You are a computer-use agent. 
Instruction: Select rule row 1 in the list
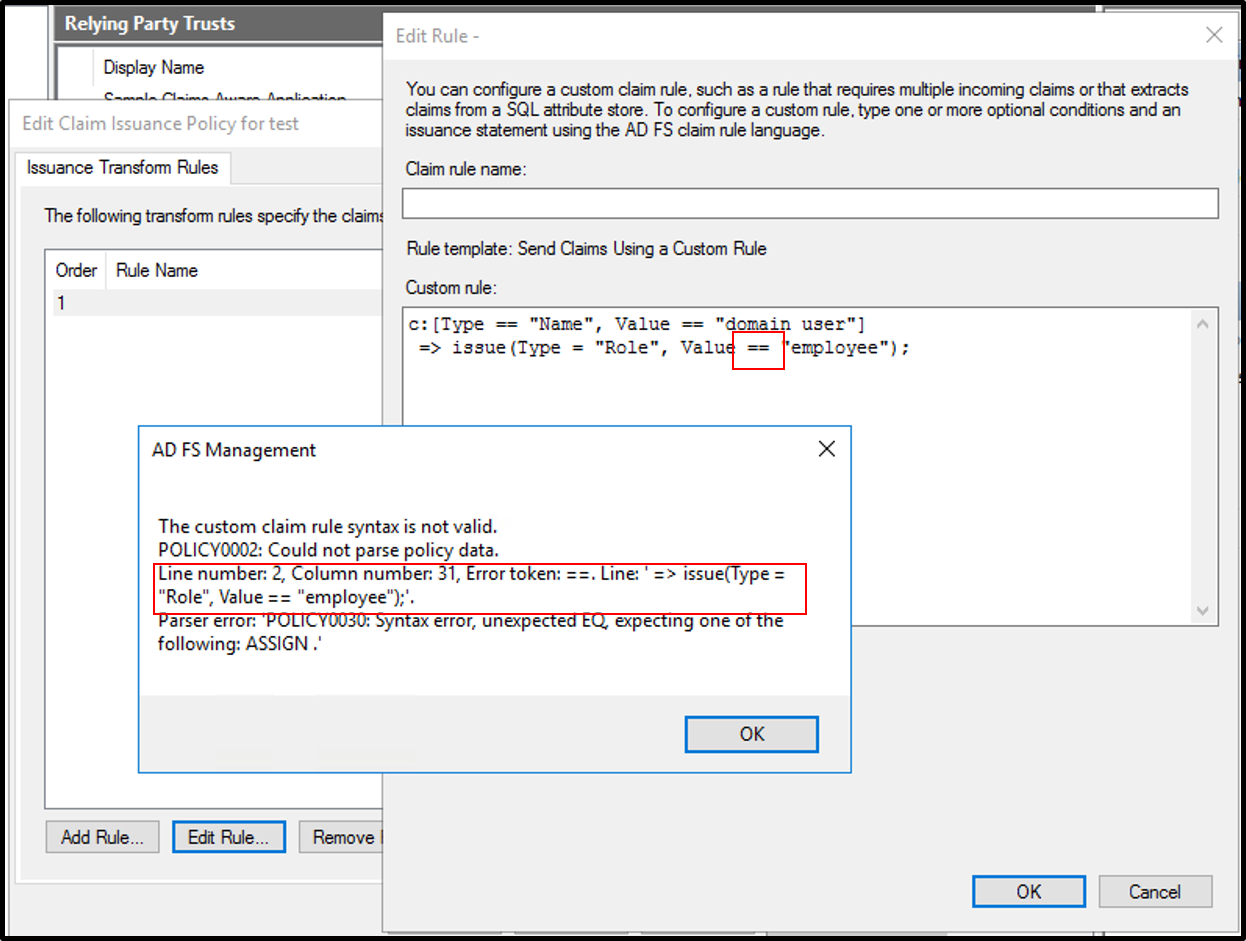tap(200, 303)
